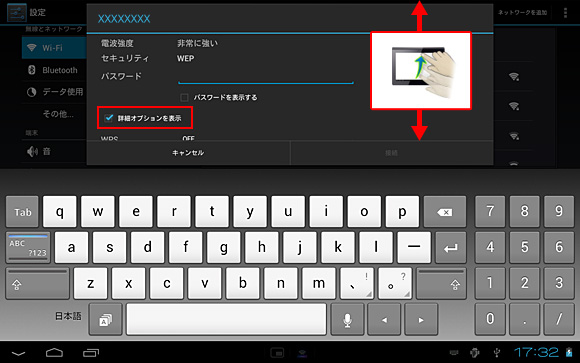Open 音 sound settings in sidebar
This screenshot has height=363, width=580.
tap(54, 151)
